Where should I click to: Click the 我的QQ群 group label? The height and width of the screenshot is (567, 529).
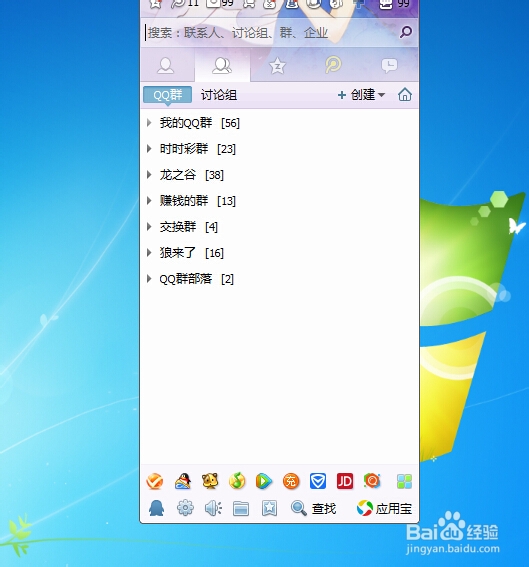186,123
